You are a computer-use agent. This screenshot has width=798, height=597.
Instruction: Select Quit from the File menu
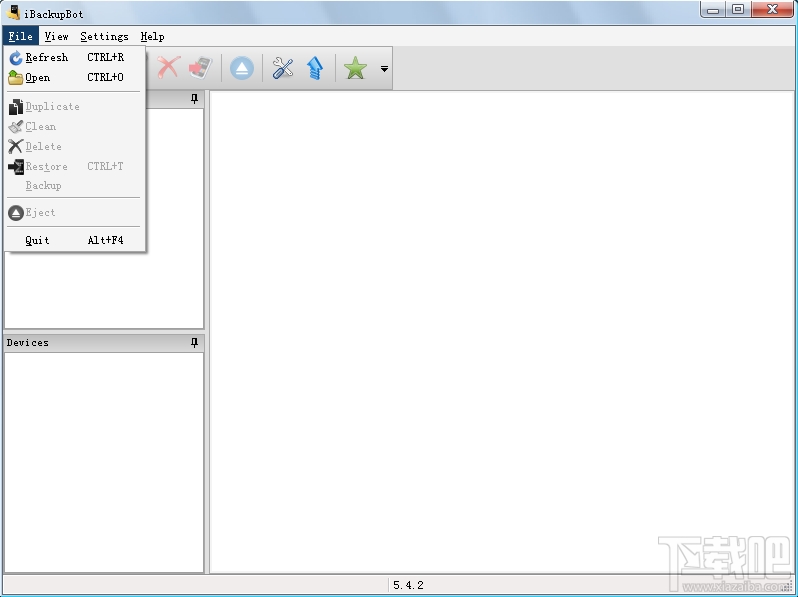[x=74, y=240]
